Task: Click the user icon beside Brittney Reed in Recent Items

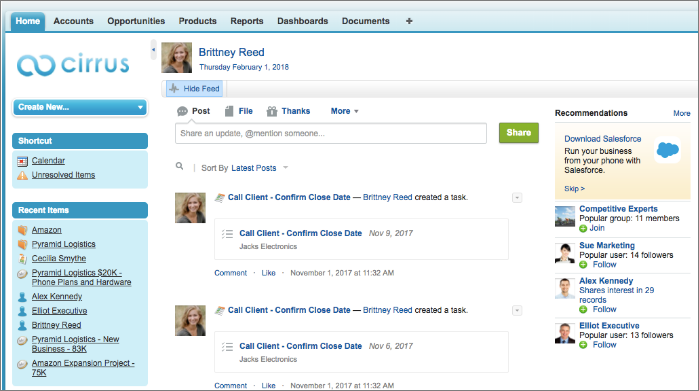Action: pyautogui.click(x=22, y=325)
